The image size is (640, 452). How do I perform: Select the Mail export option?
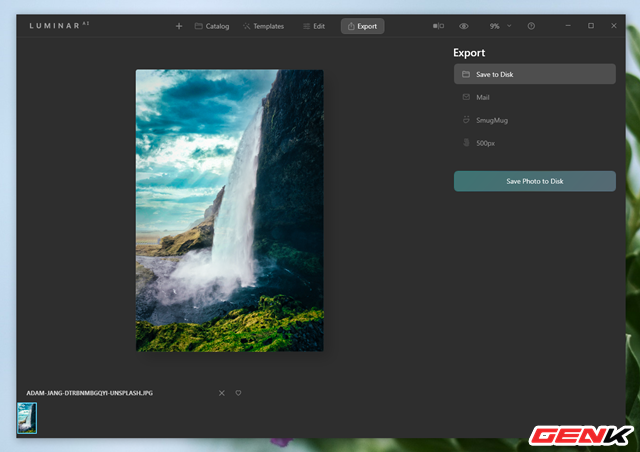535,97
